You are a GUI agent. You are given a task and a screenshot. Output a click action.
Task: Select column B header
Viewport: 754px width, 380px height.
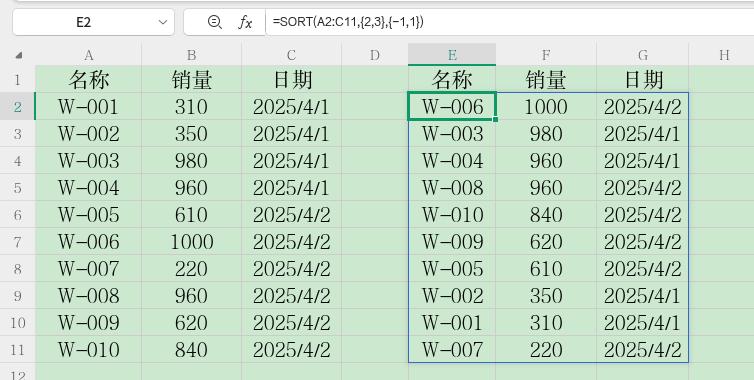191,55
